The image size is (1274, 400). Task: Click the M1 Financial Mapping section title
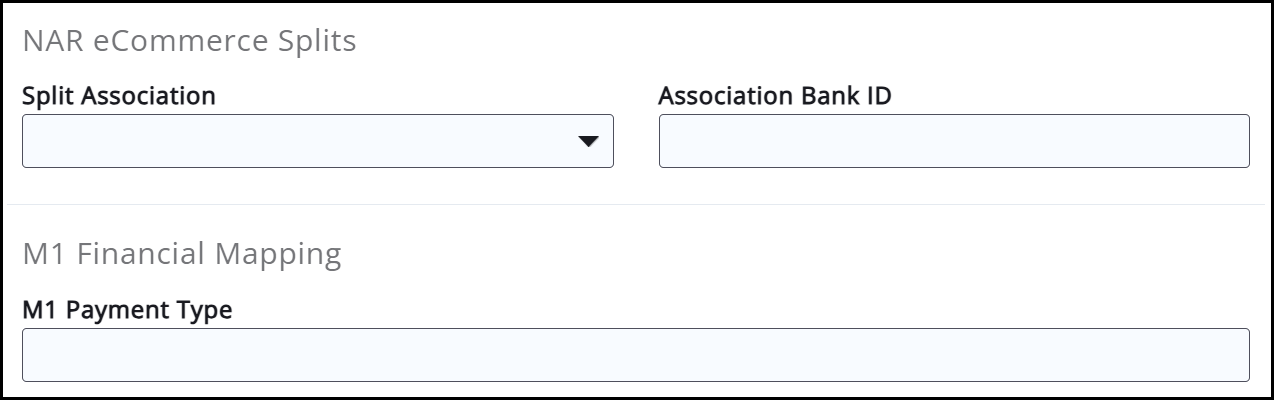click(x=181, y=254)
